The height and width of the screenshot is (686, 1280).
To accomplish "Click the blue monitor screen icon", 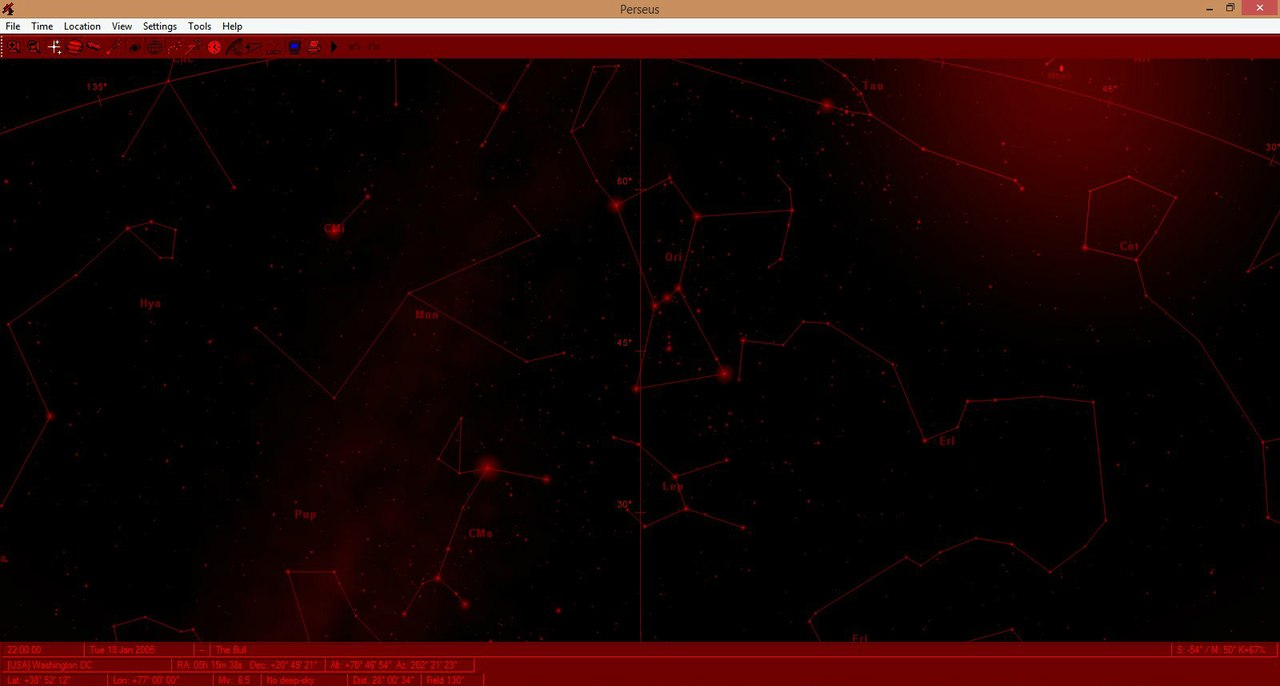I will [294, 47].
